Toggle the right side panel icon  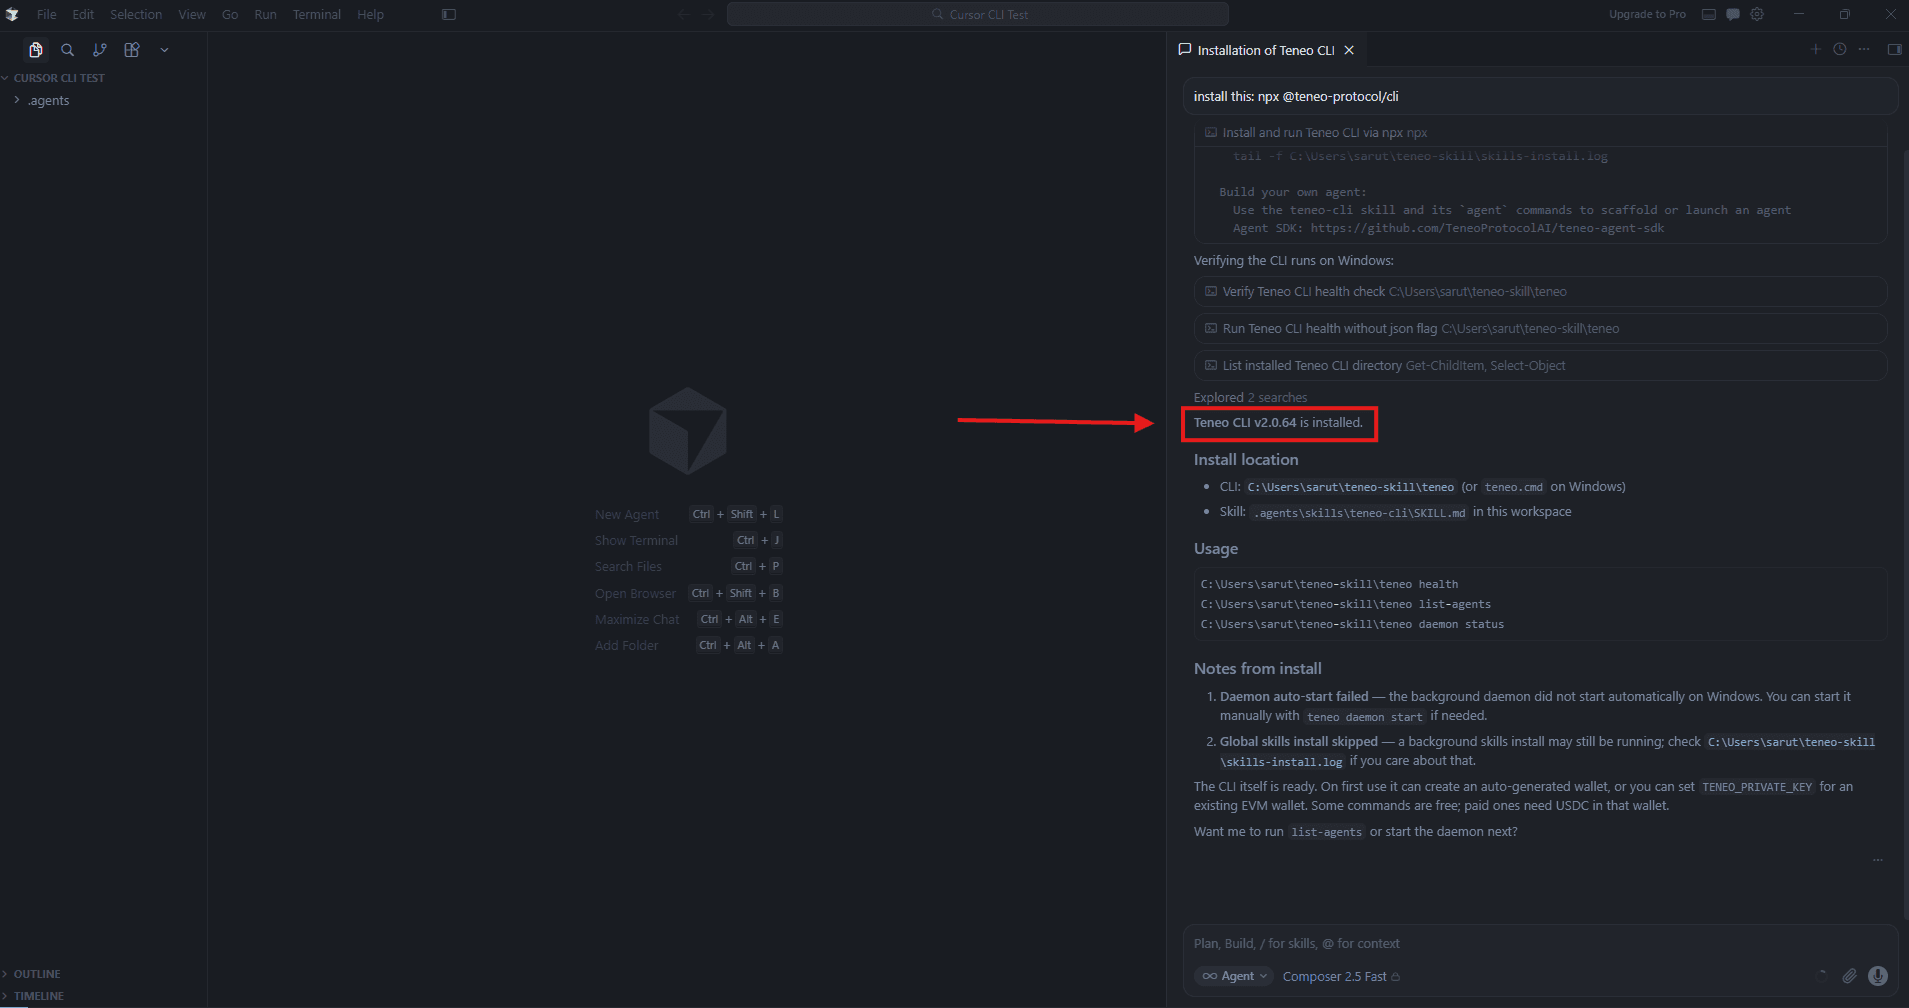(1894, 49)
